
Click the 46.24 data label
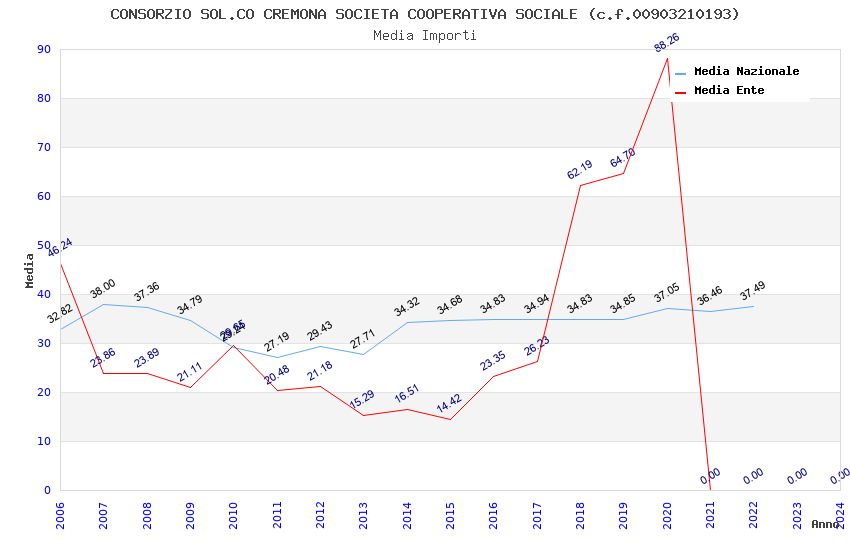[x=60, y=248]
